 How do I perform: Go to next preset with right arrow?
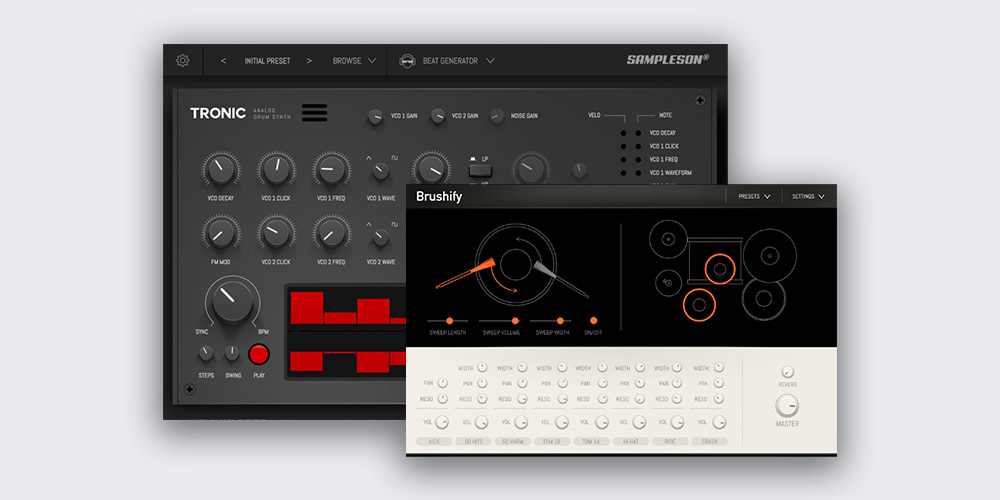tap(309, 61)
